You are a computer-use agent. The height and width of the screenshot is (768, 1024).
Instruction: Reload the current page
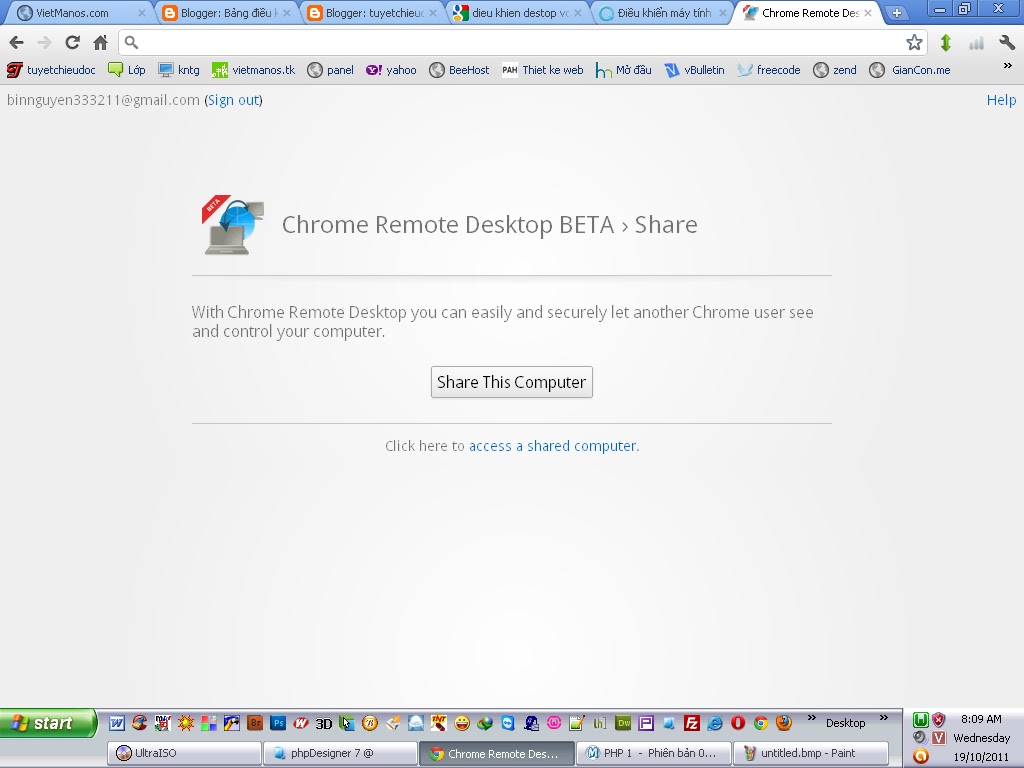pyautogui.click(x=72, y=42)
